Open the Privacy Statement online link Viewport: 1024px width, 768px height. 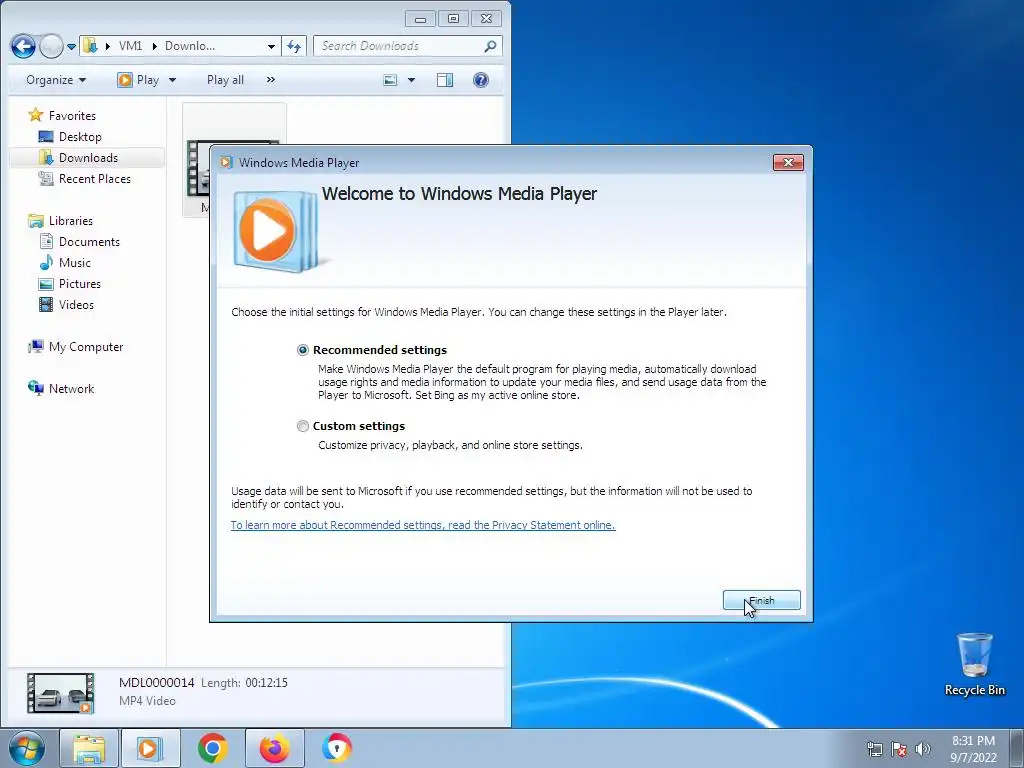[x=423, y=525]
